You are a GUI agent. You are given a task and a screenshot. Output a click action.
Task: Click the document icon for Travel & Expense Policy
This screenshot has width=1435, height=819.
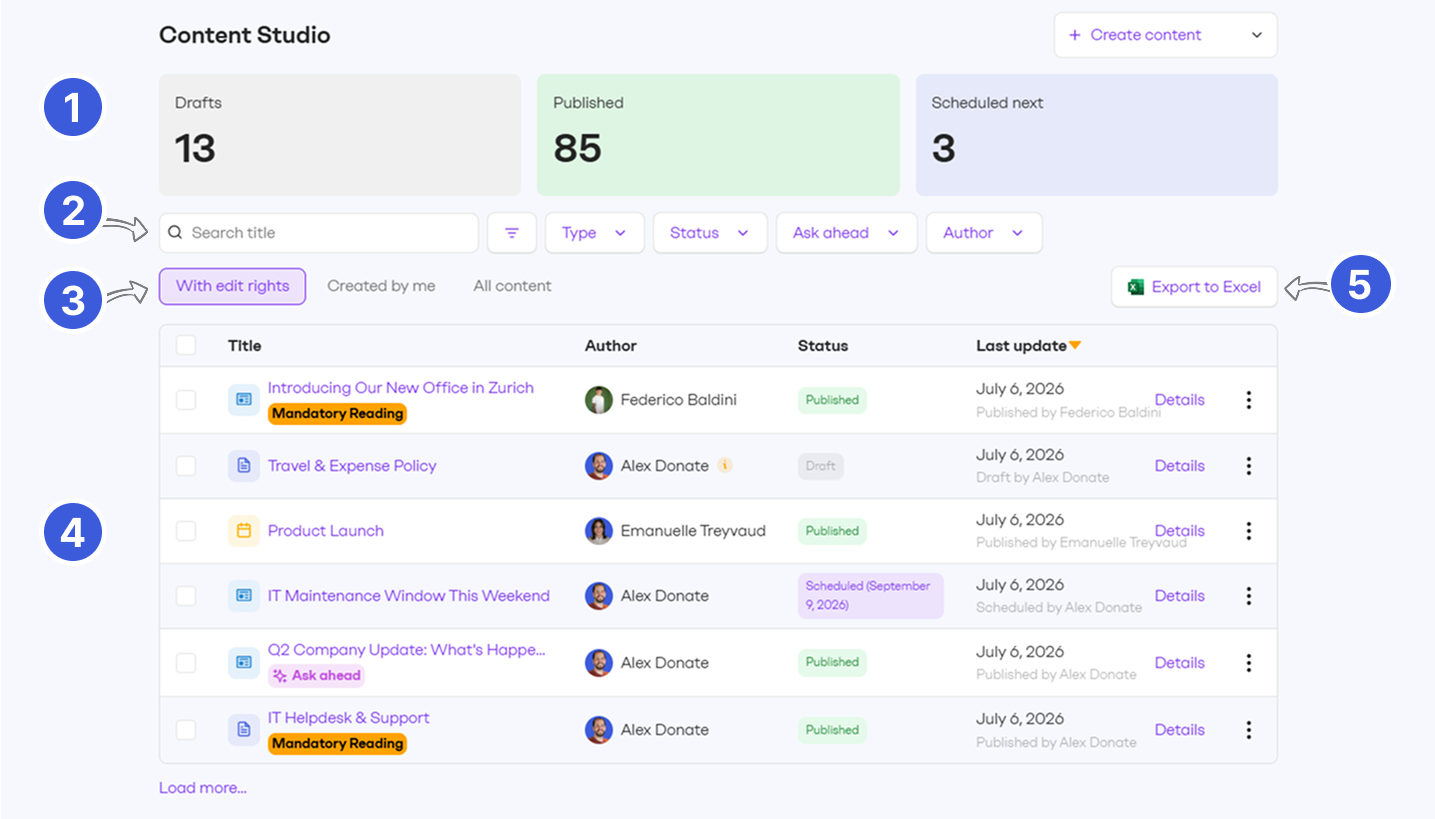tap(244, 466)
